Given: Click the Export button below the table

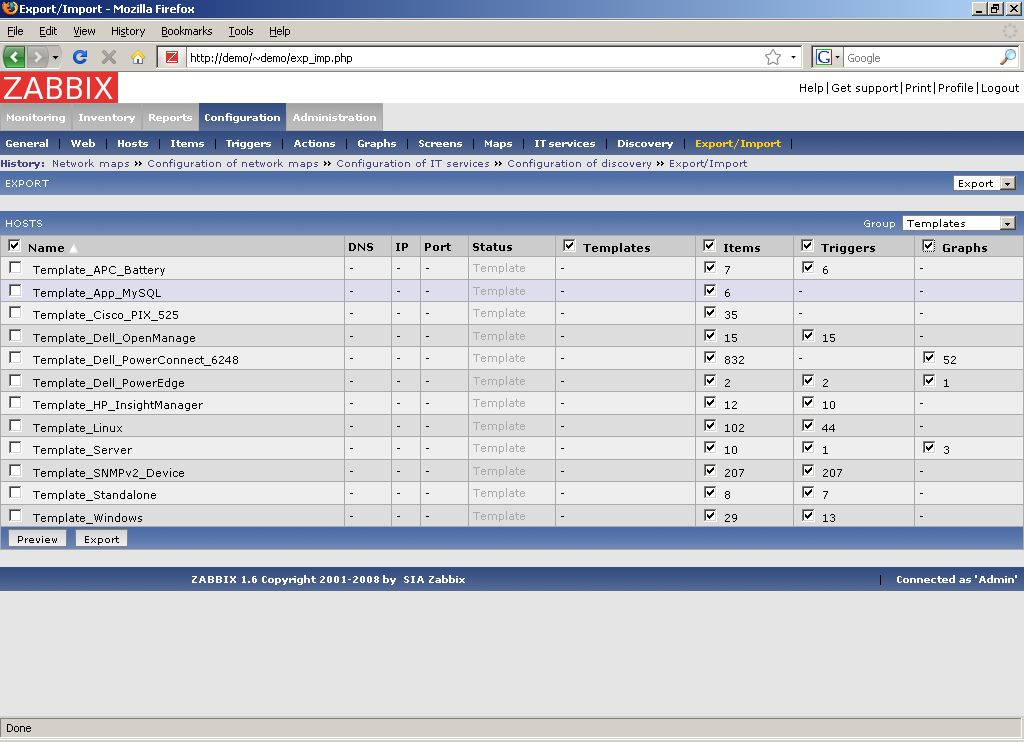Looking at the screenshot, I should click(101, 540).
